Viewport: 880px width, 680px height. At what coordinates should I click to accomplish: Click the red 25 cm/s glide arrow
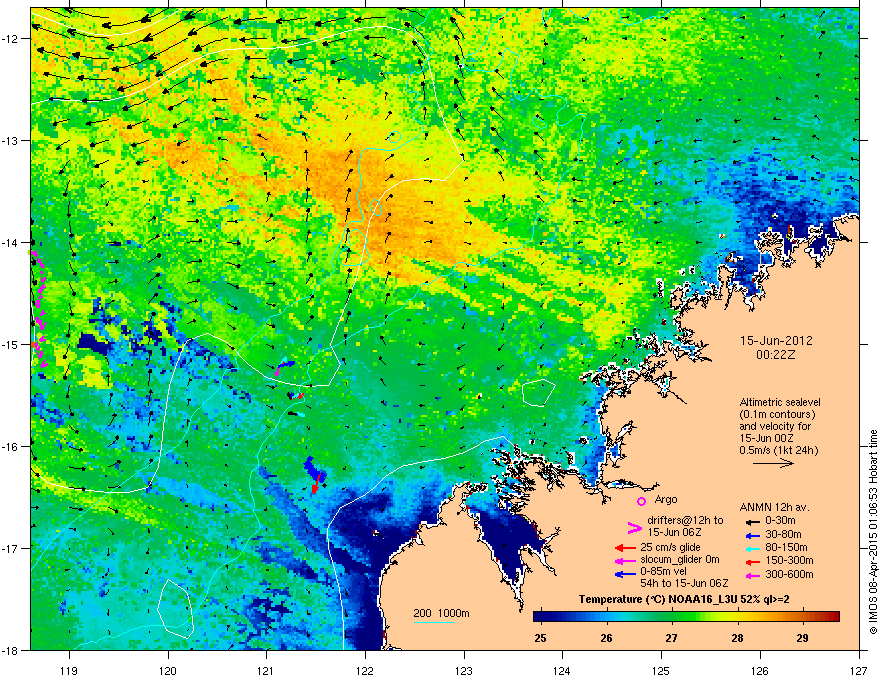tap(625, 548)
